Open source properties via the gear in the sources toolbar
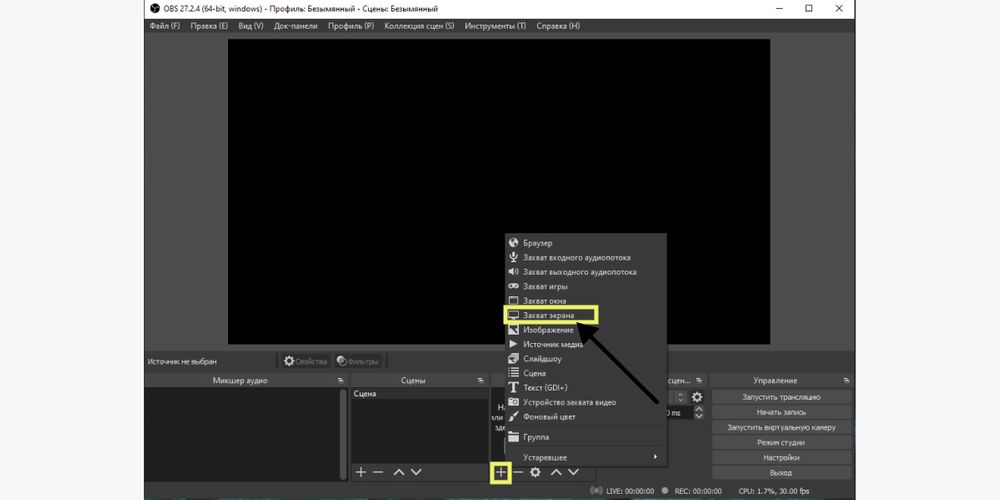 coord(536,473)
